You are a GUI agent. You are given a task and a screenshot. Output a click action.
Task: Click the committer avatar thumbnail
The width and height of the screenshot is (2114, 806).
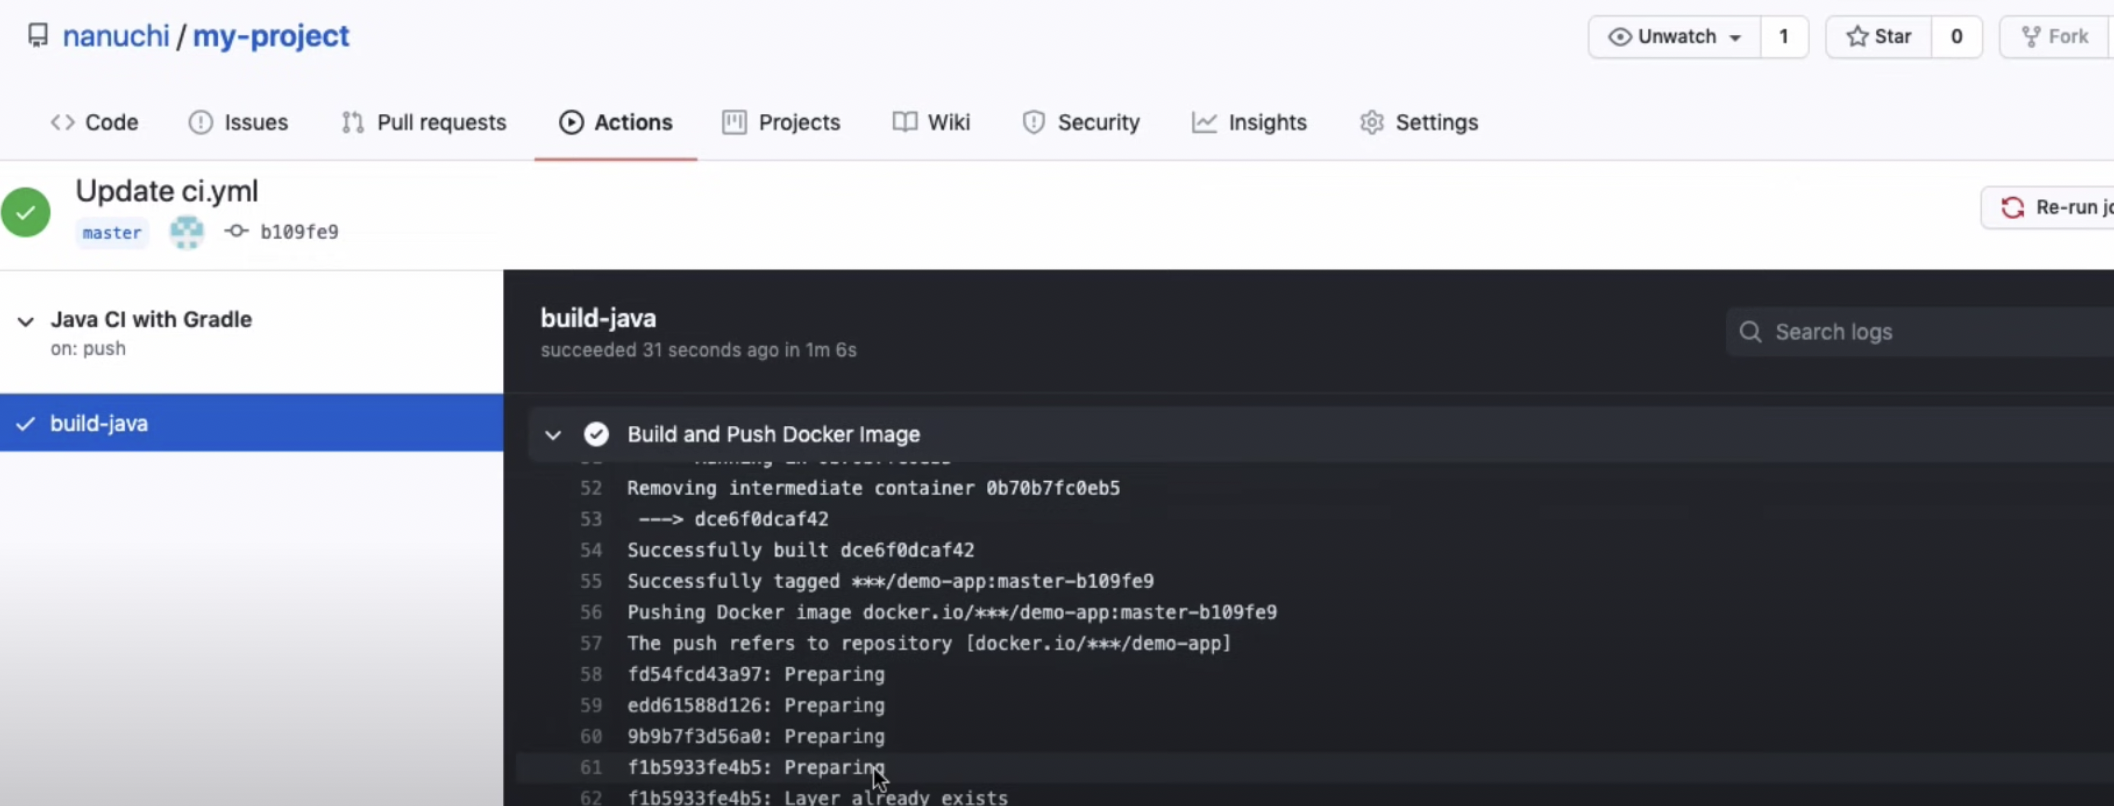point(187,232)
